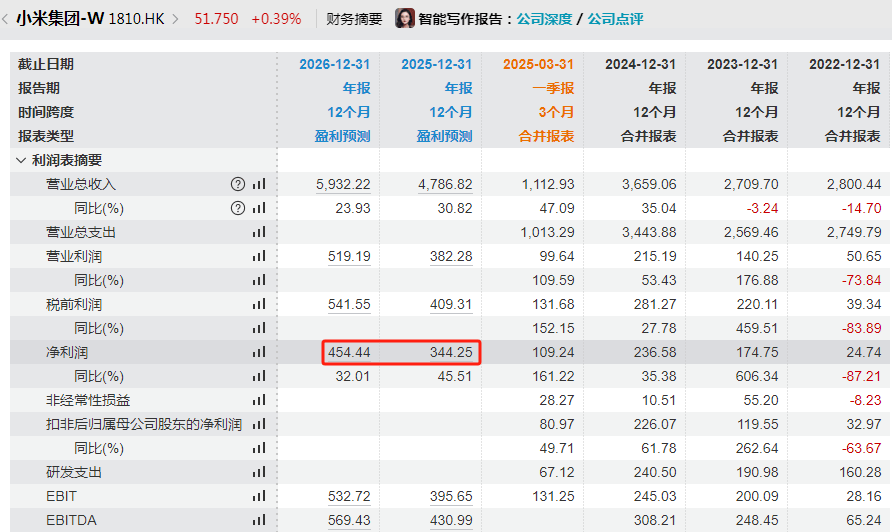This screenshot has width=892, height=532.
Task: Open chart icon for 营业总支出 row
Action: pyautogui.click(x=259, y=232)
